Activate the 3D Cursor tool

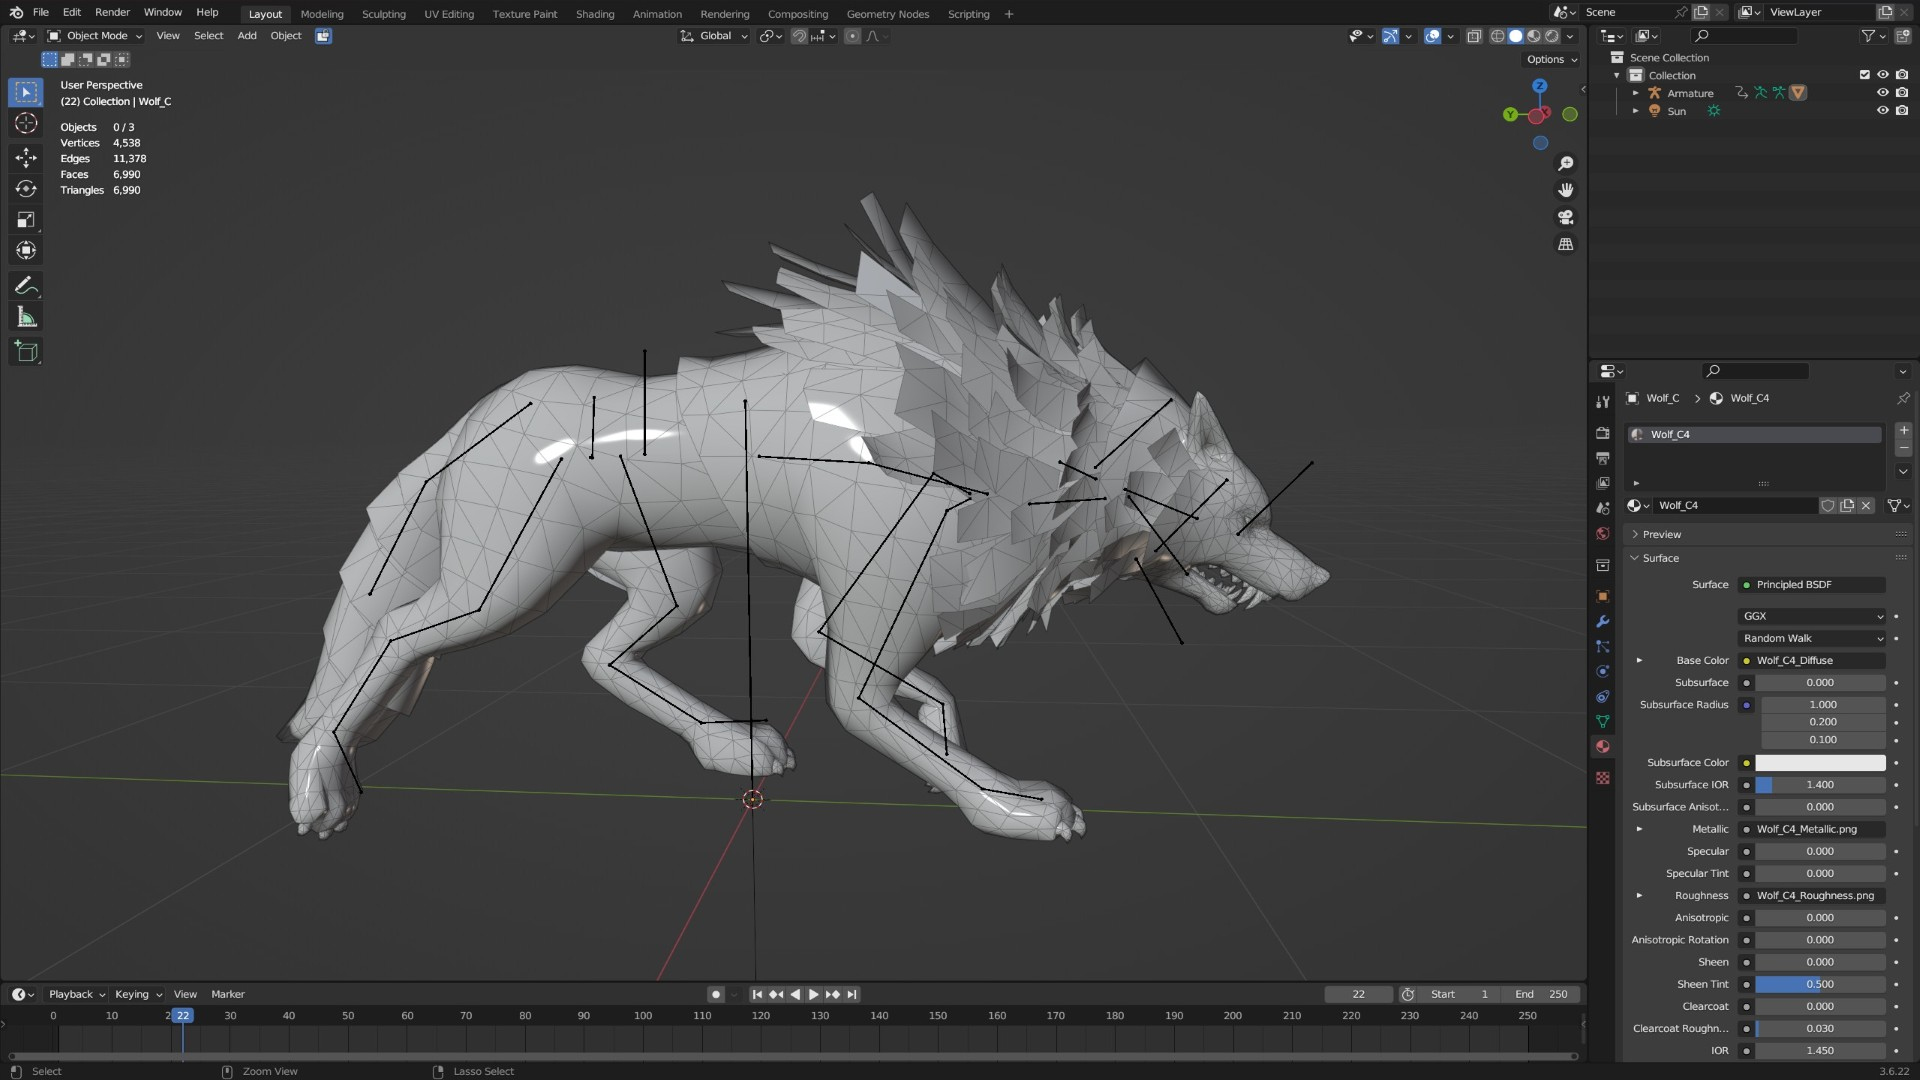pos(26,123)
